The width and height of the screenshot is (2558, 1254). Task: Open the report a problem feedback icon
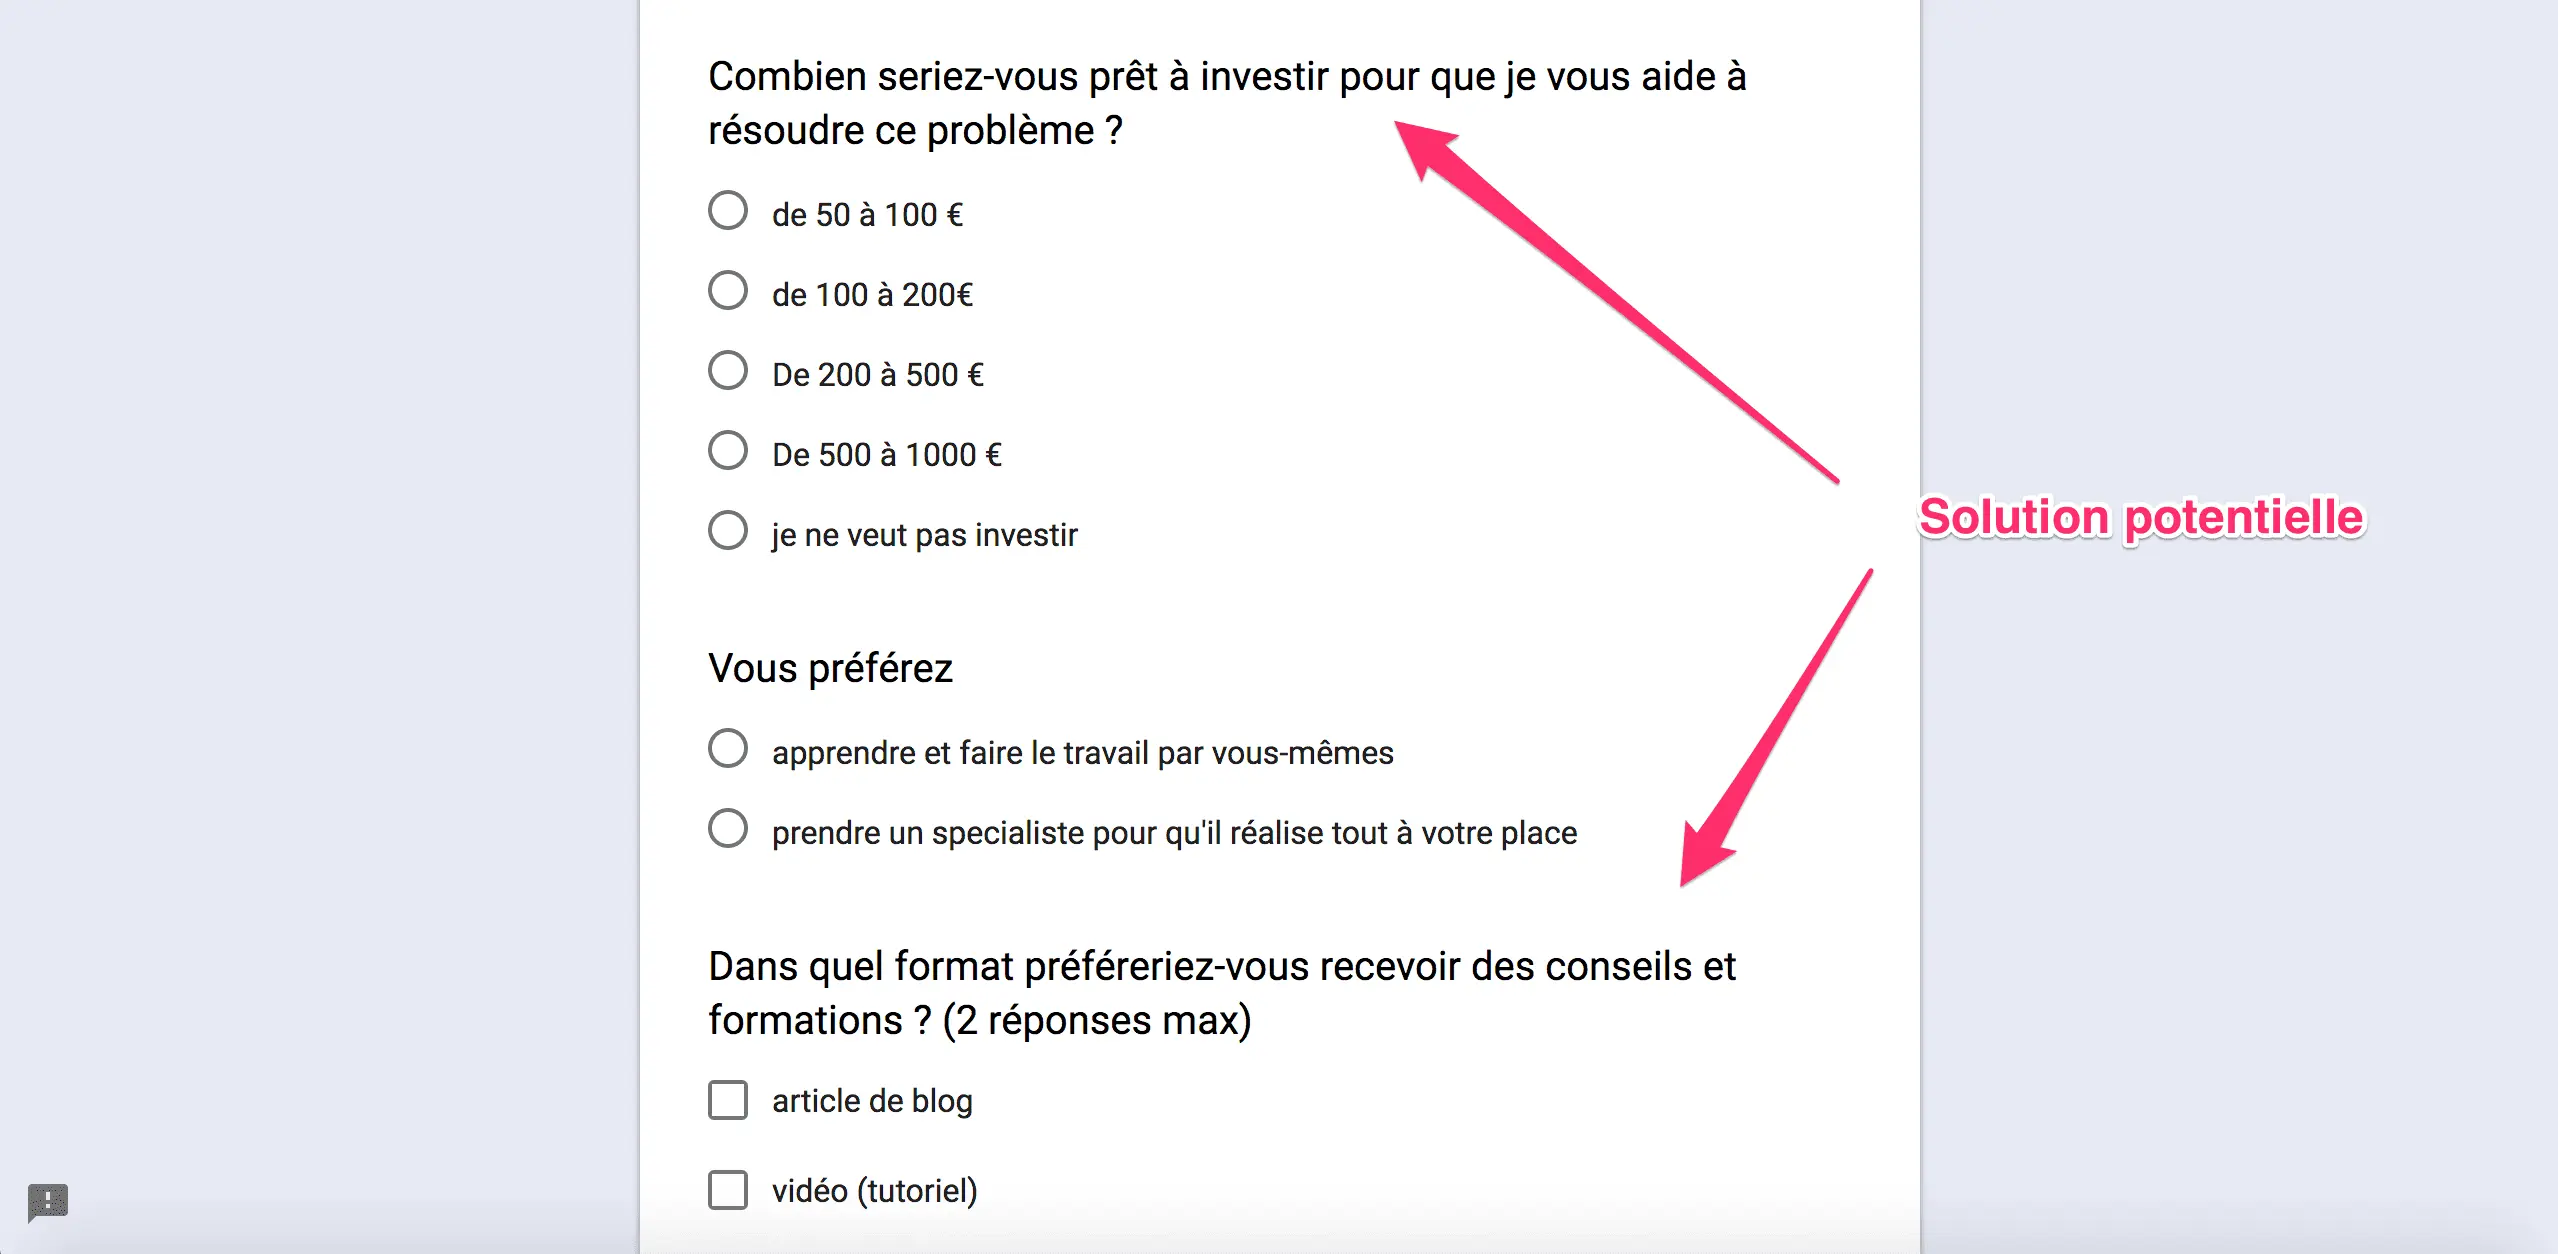(x=48, y=1201)
